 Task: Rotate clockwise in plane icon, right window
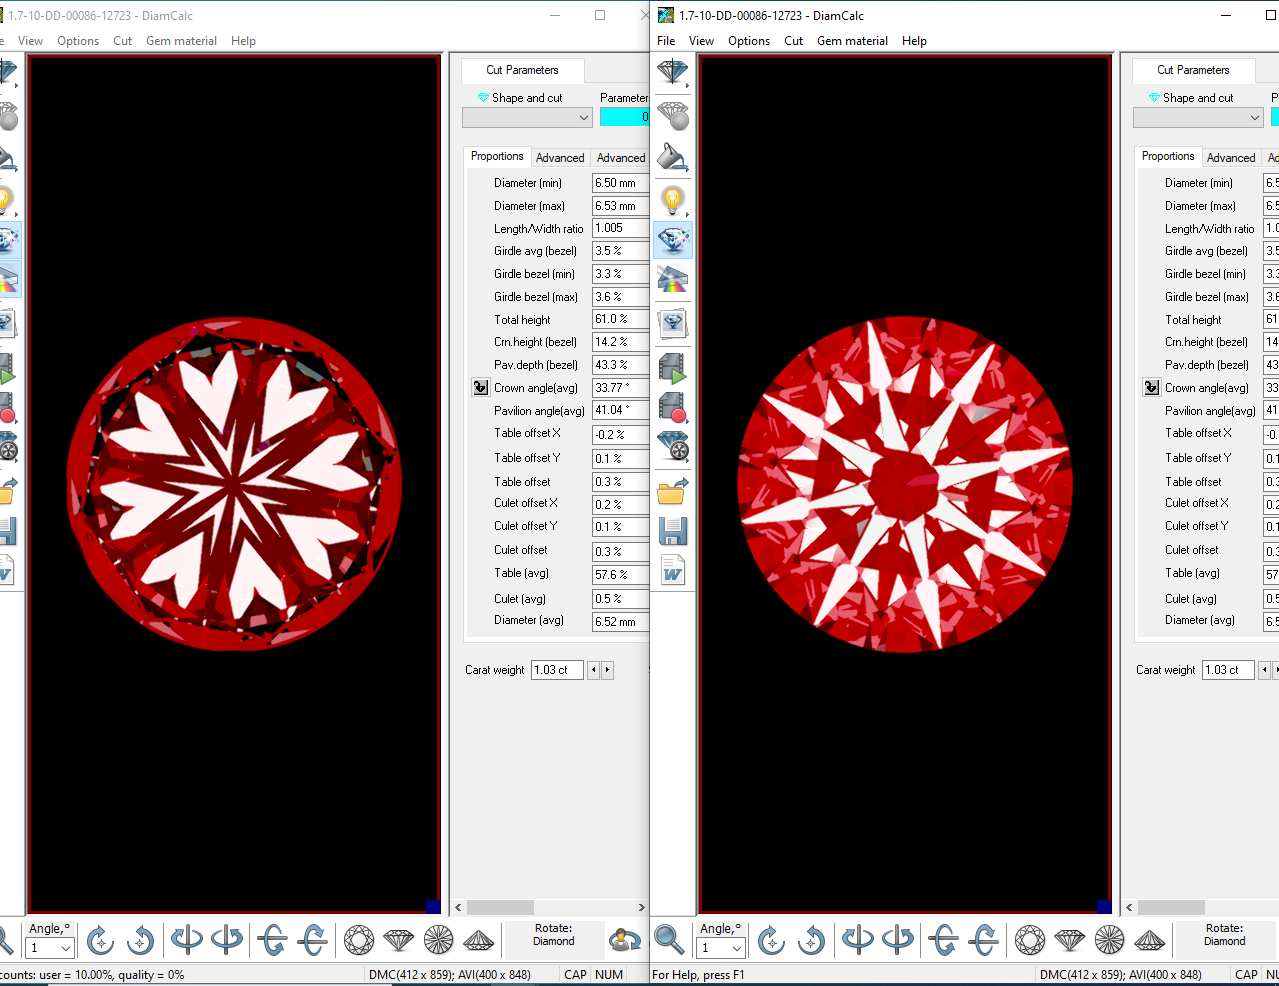pos(771,940)
